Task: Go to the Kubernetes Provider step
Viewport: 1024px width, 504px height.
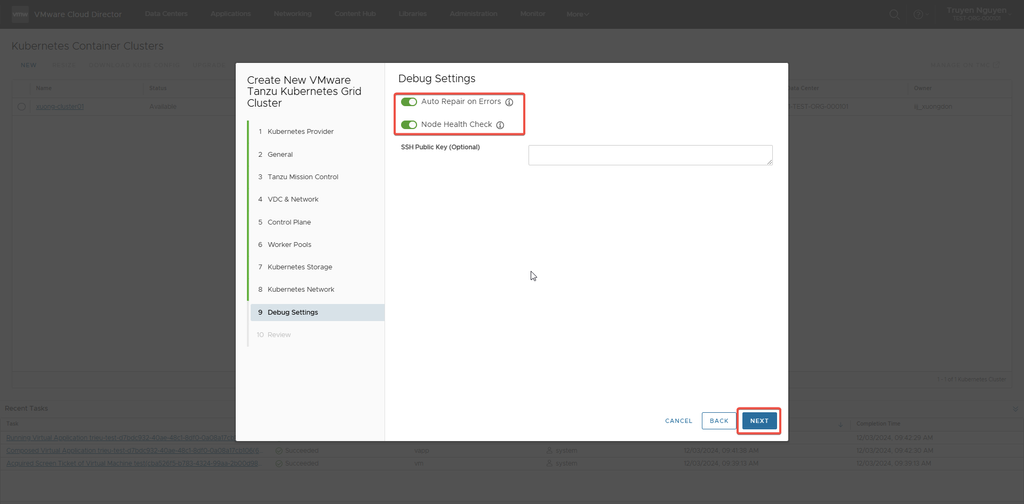Action: pyautogui.click(x=300, y=132)
